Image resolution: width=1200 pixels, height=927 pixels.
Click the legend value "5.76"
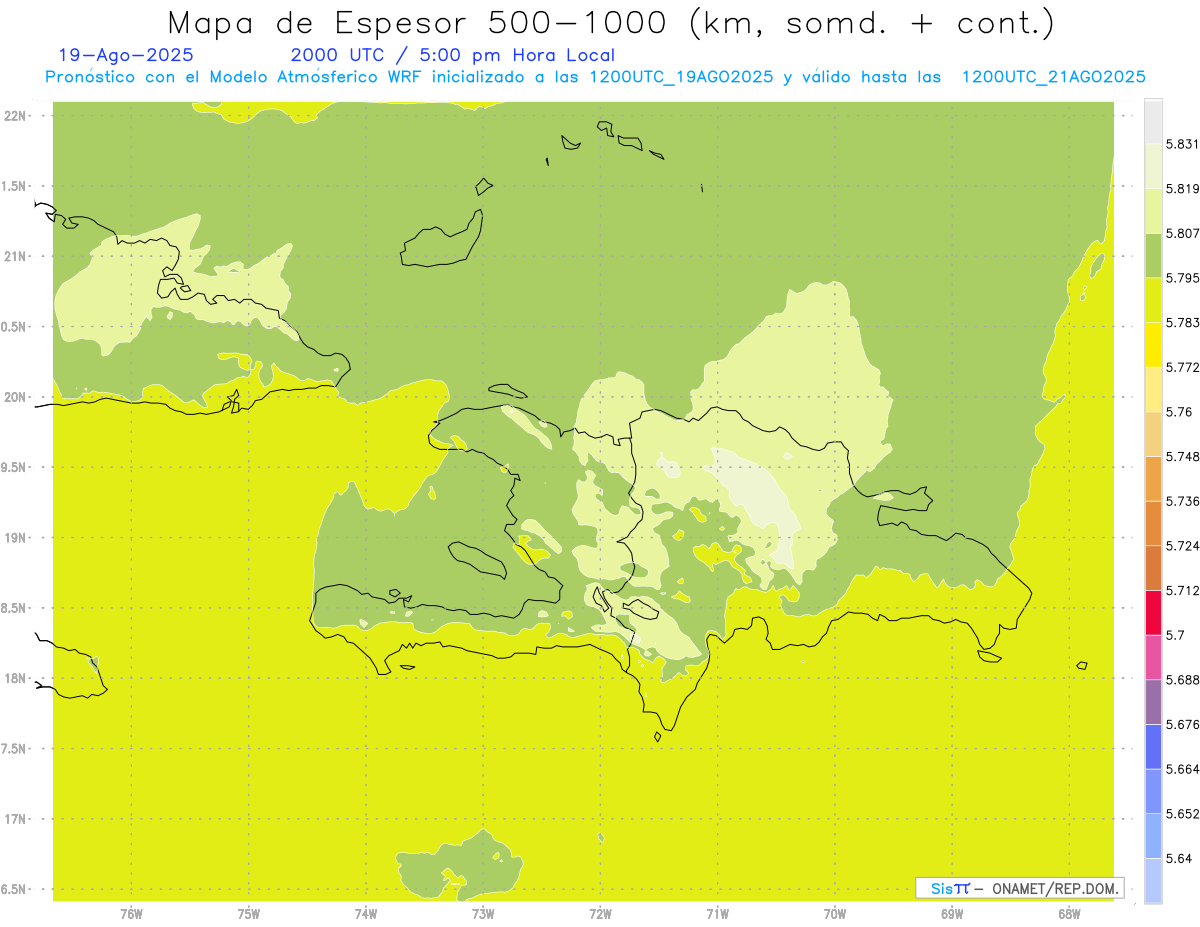click(x=1178, y=412)
